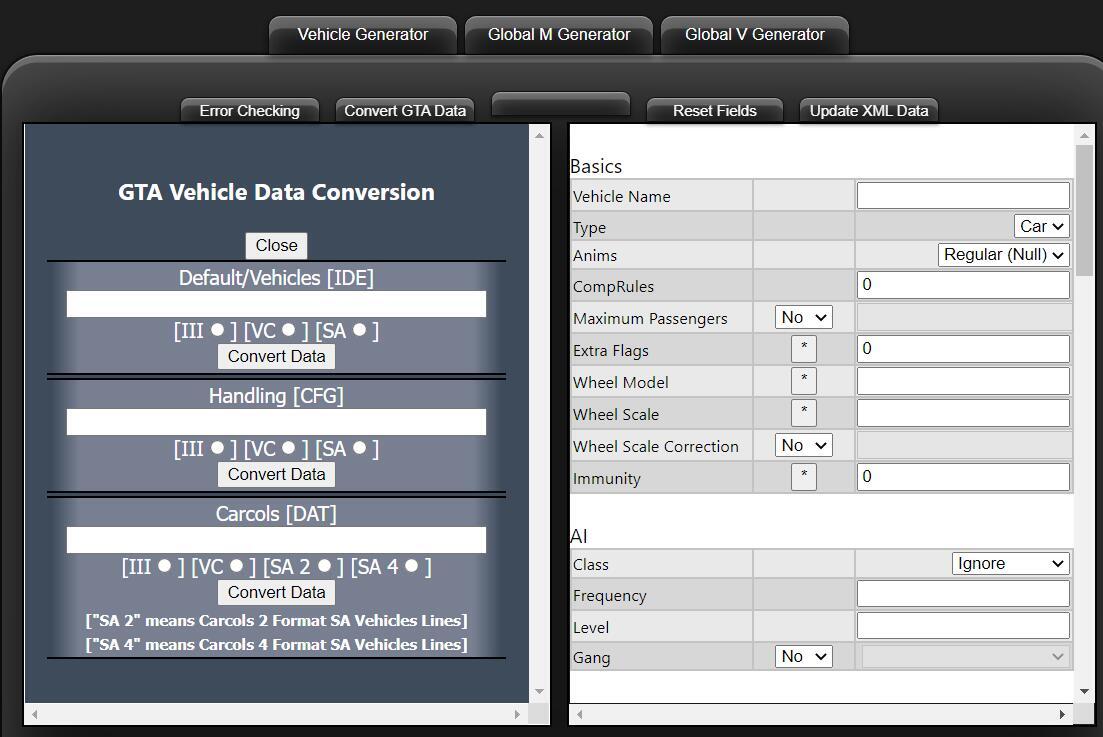The image size is (1103, 737).
Task: Click the GTA Vehicle Data Conversion title
Action: [x=276, y=192]
